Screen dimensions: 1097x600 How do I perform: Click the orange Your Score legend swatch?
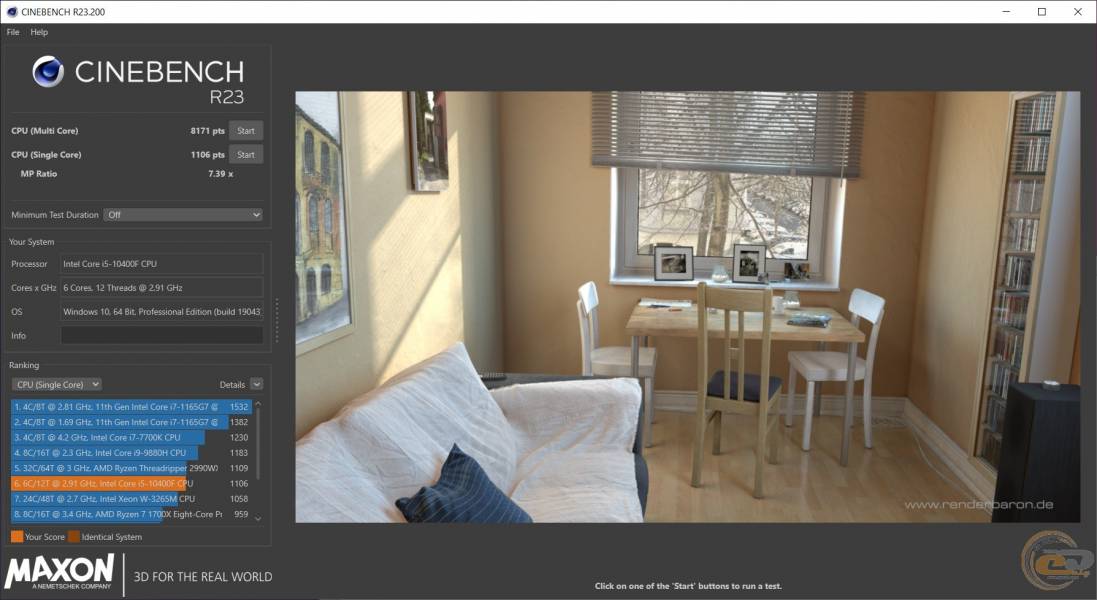[x=17, y=536]
